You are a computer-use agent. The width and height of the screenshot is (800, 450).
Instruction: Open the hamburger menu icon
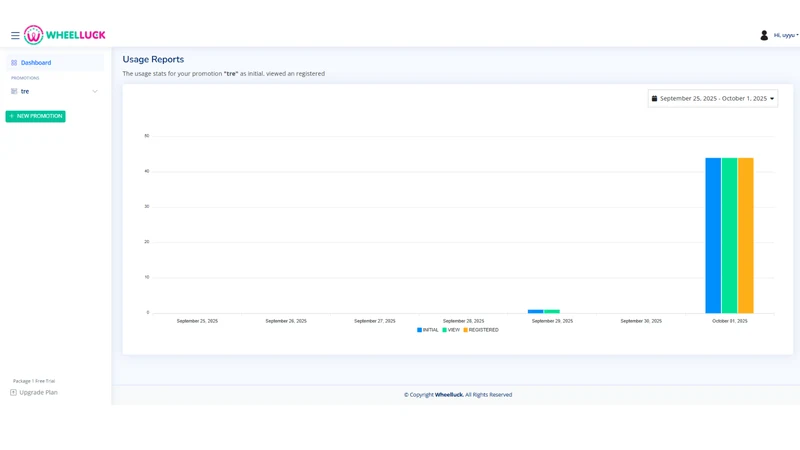(x=15, y=35)
